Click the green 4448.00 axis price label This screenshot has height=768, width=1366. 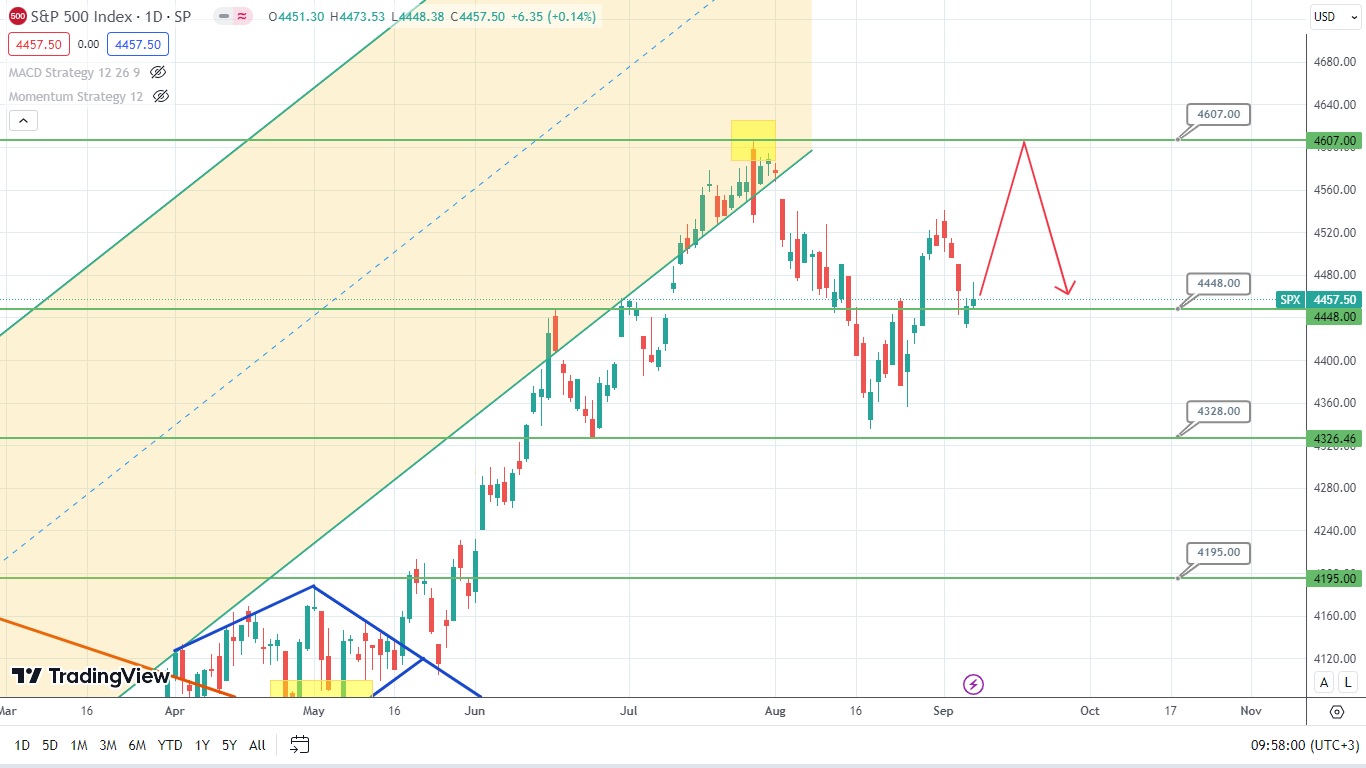(1335, 316)
